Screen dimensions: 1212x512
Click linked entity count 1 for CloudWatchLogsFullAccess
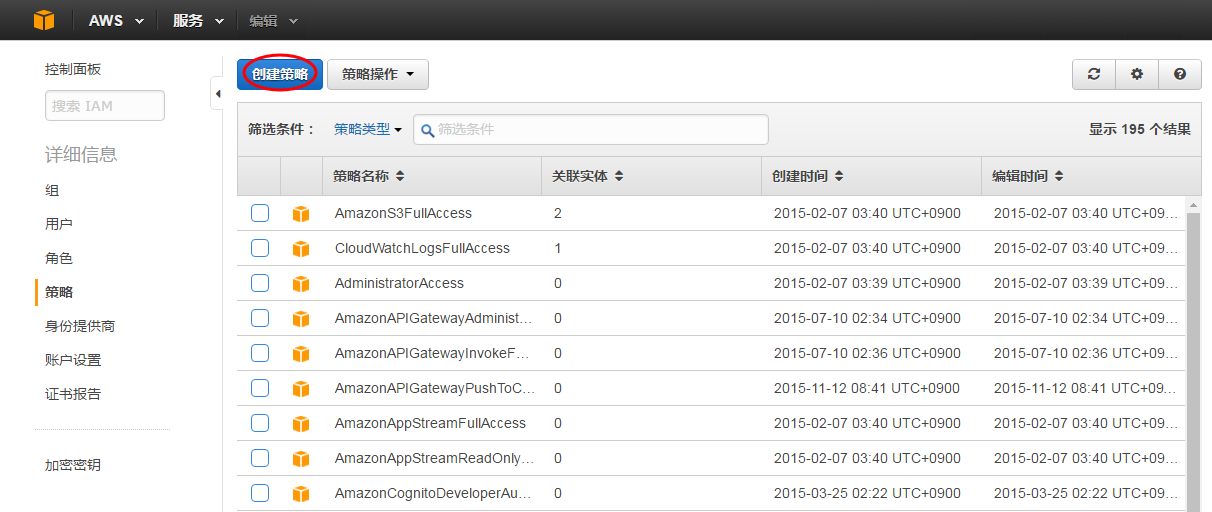(558, 248)
